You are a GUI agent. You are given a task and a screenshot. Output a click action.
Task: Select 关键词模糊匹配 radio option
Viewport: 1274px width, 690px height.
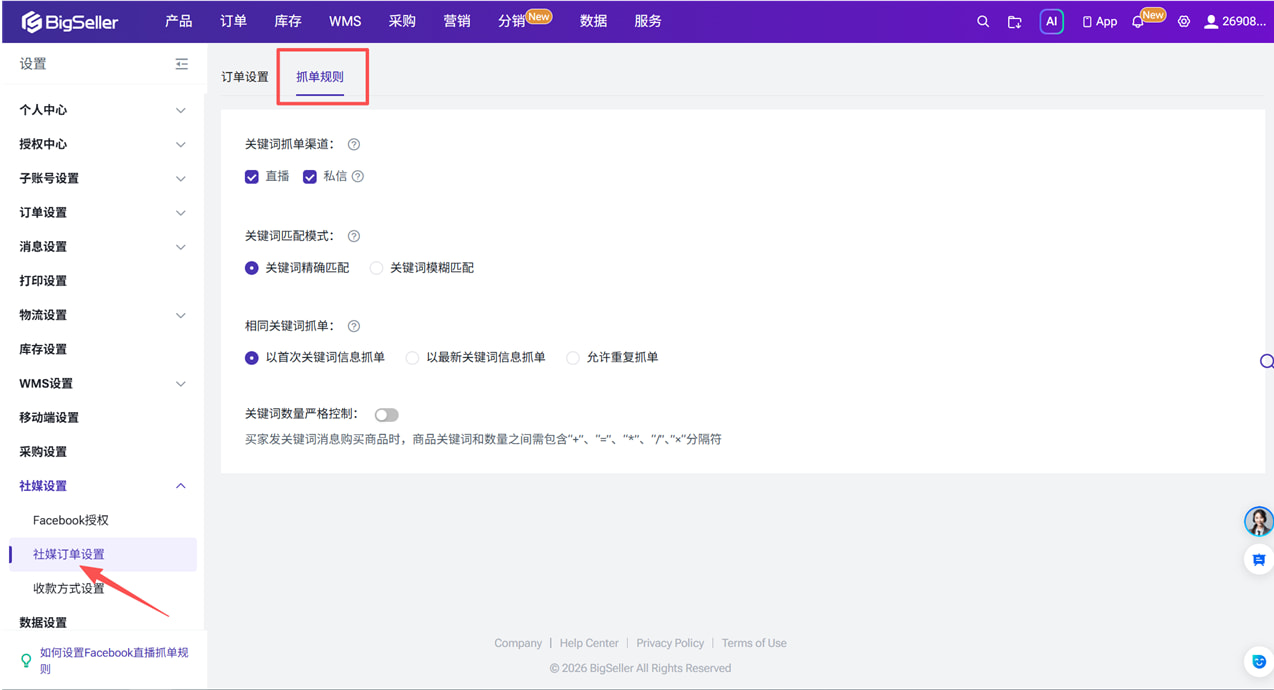click(376, 268)
